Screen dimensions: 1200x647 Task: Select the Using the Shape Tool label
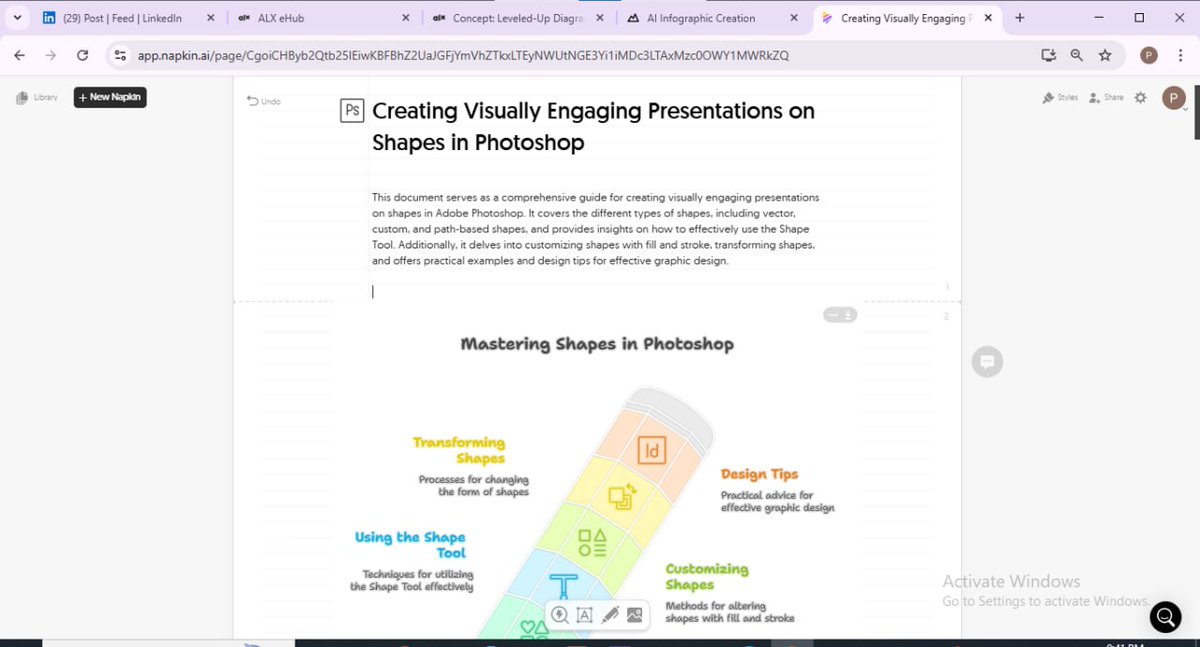[x=411, y=544]
